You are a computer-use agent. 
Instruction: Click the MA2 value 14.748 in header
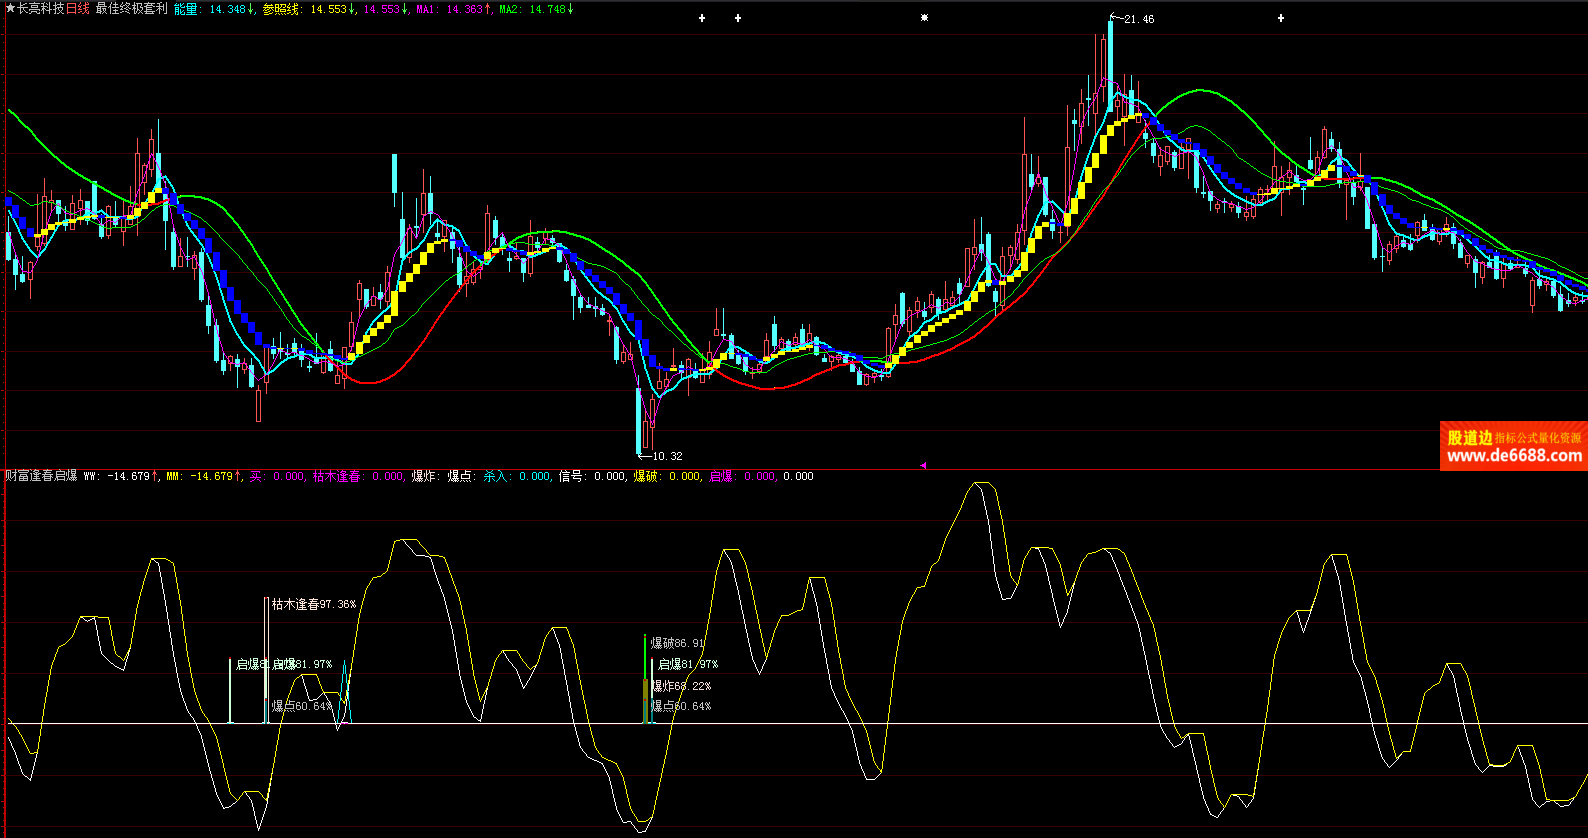tap(547, 9)
